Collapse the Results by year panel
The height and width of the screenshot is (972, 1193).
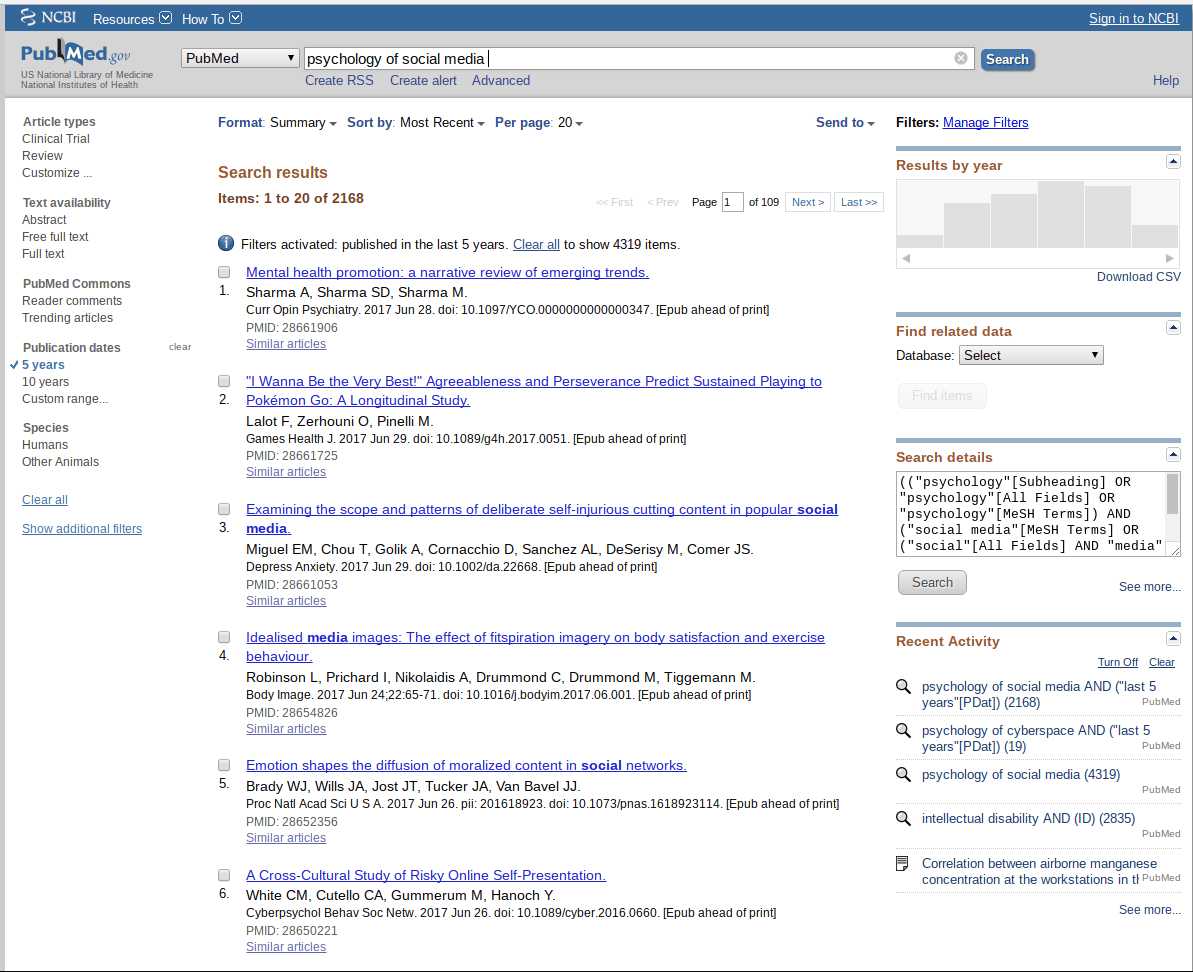pos(1172,161)
